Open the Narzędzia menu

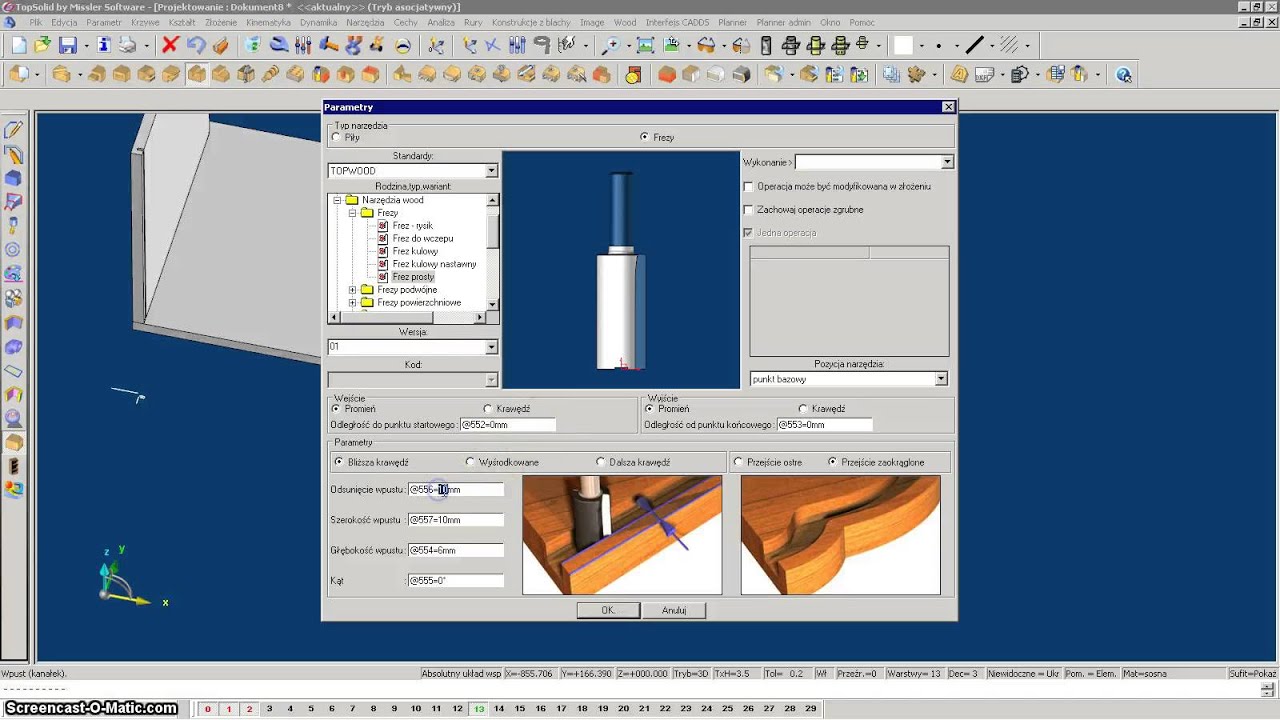[x=366, y=22]
